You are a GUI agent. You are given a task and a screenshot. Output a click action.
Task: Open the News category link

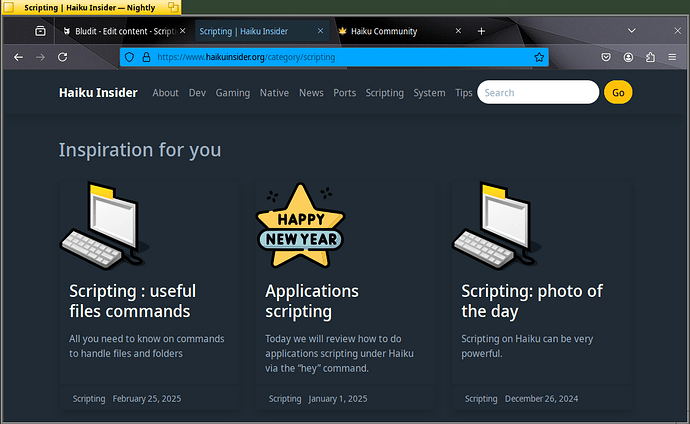point(311,93)
